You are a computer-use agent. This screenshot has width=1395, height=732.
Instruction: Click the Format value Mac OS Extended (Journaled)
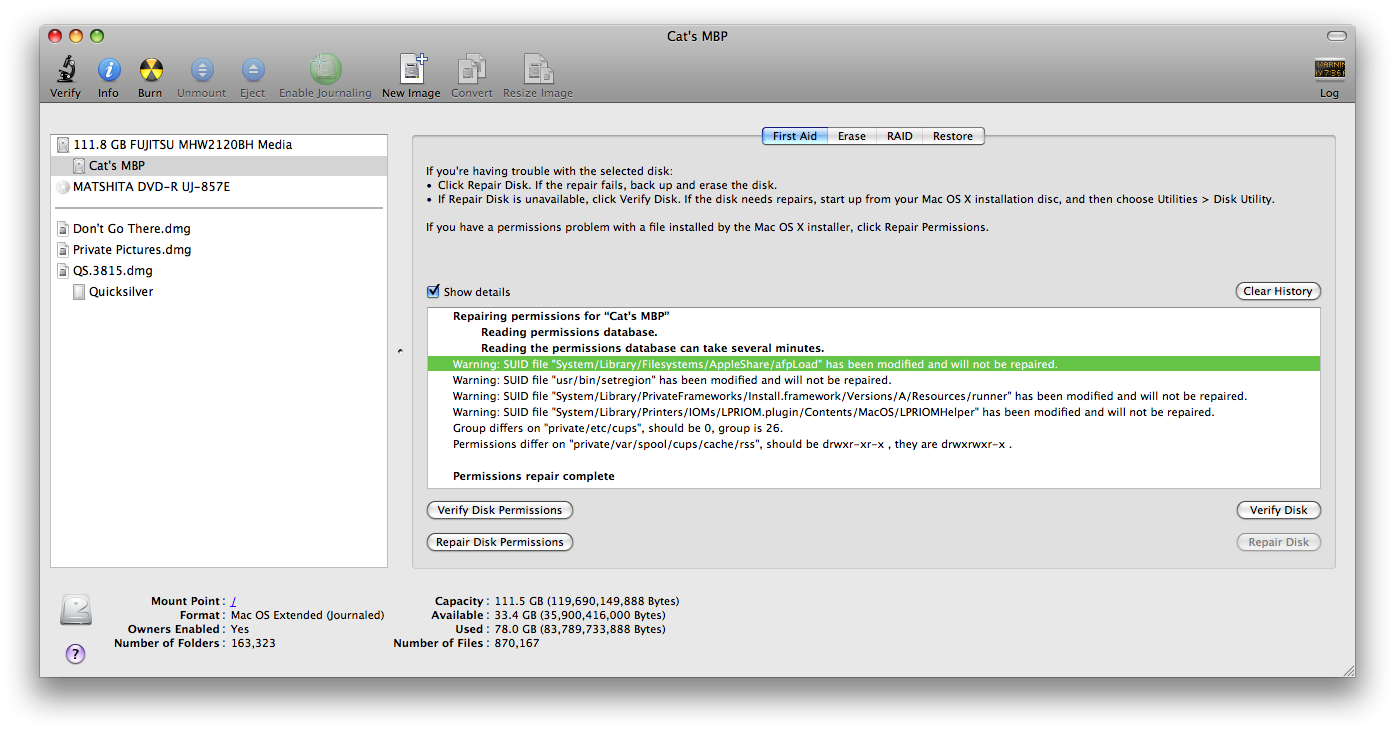[307, 616]
